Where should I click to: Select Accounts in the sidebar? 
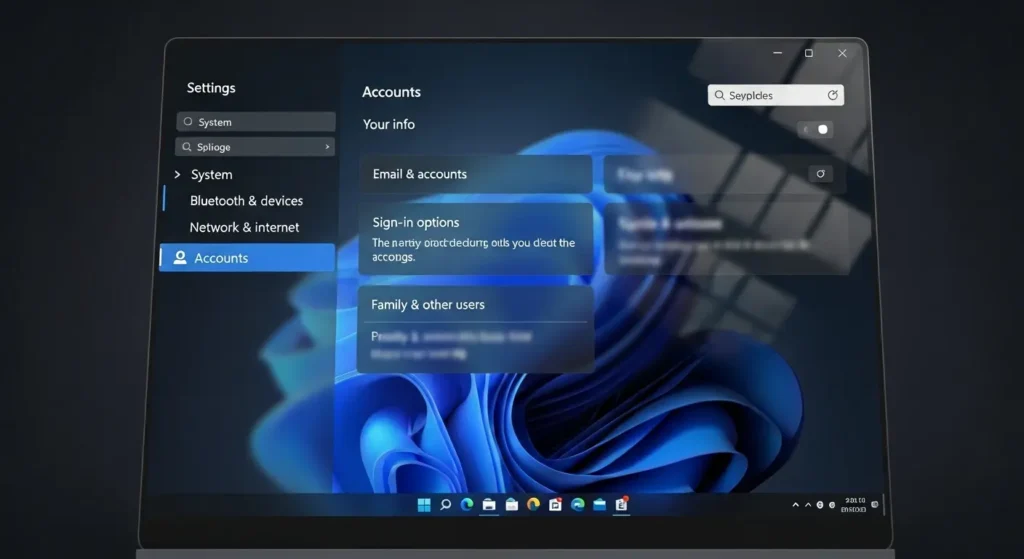[248, 257]
